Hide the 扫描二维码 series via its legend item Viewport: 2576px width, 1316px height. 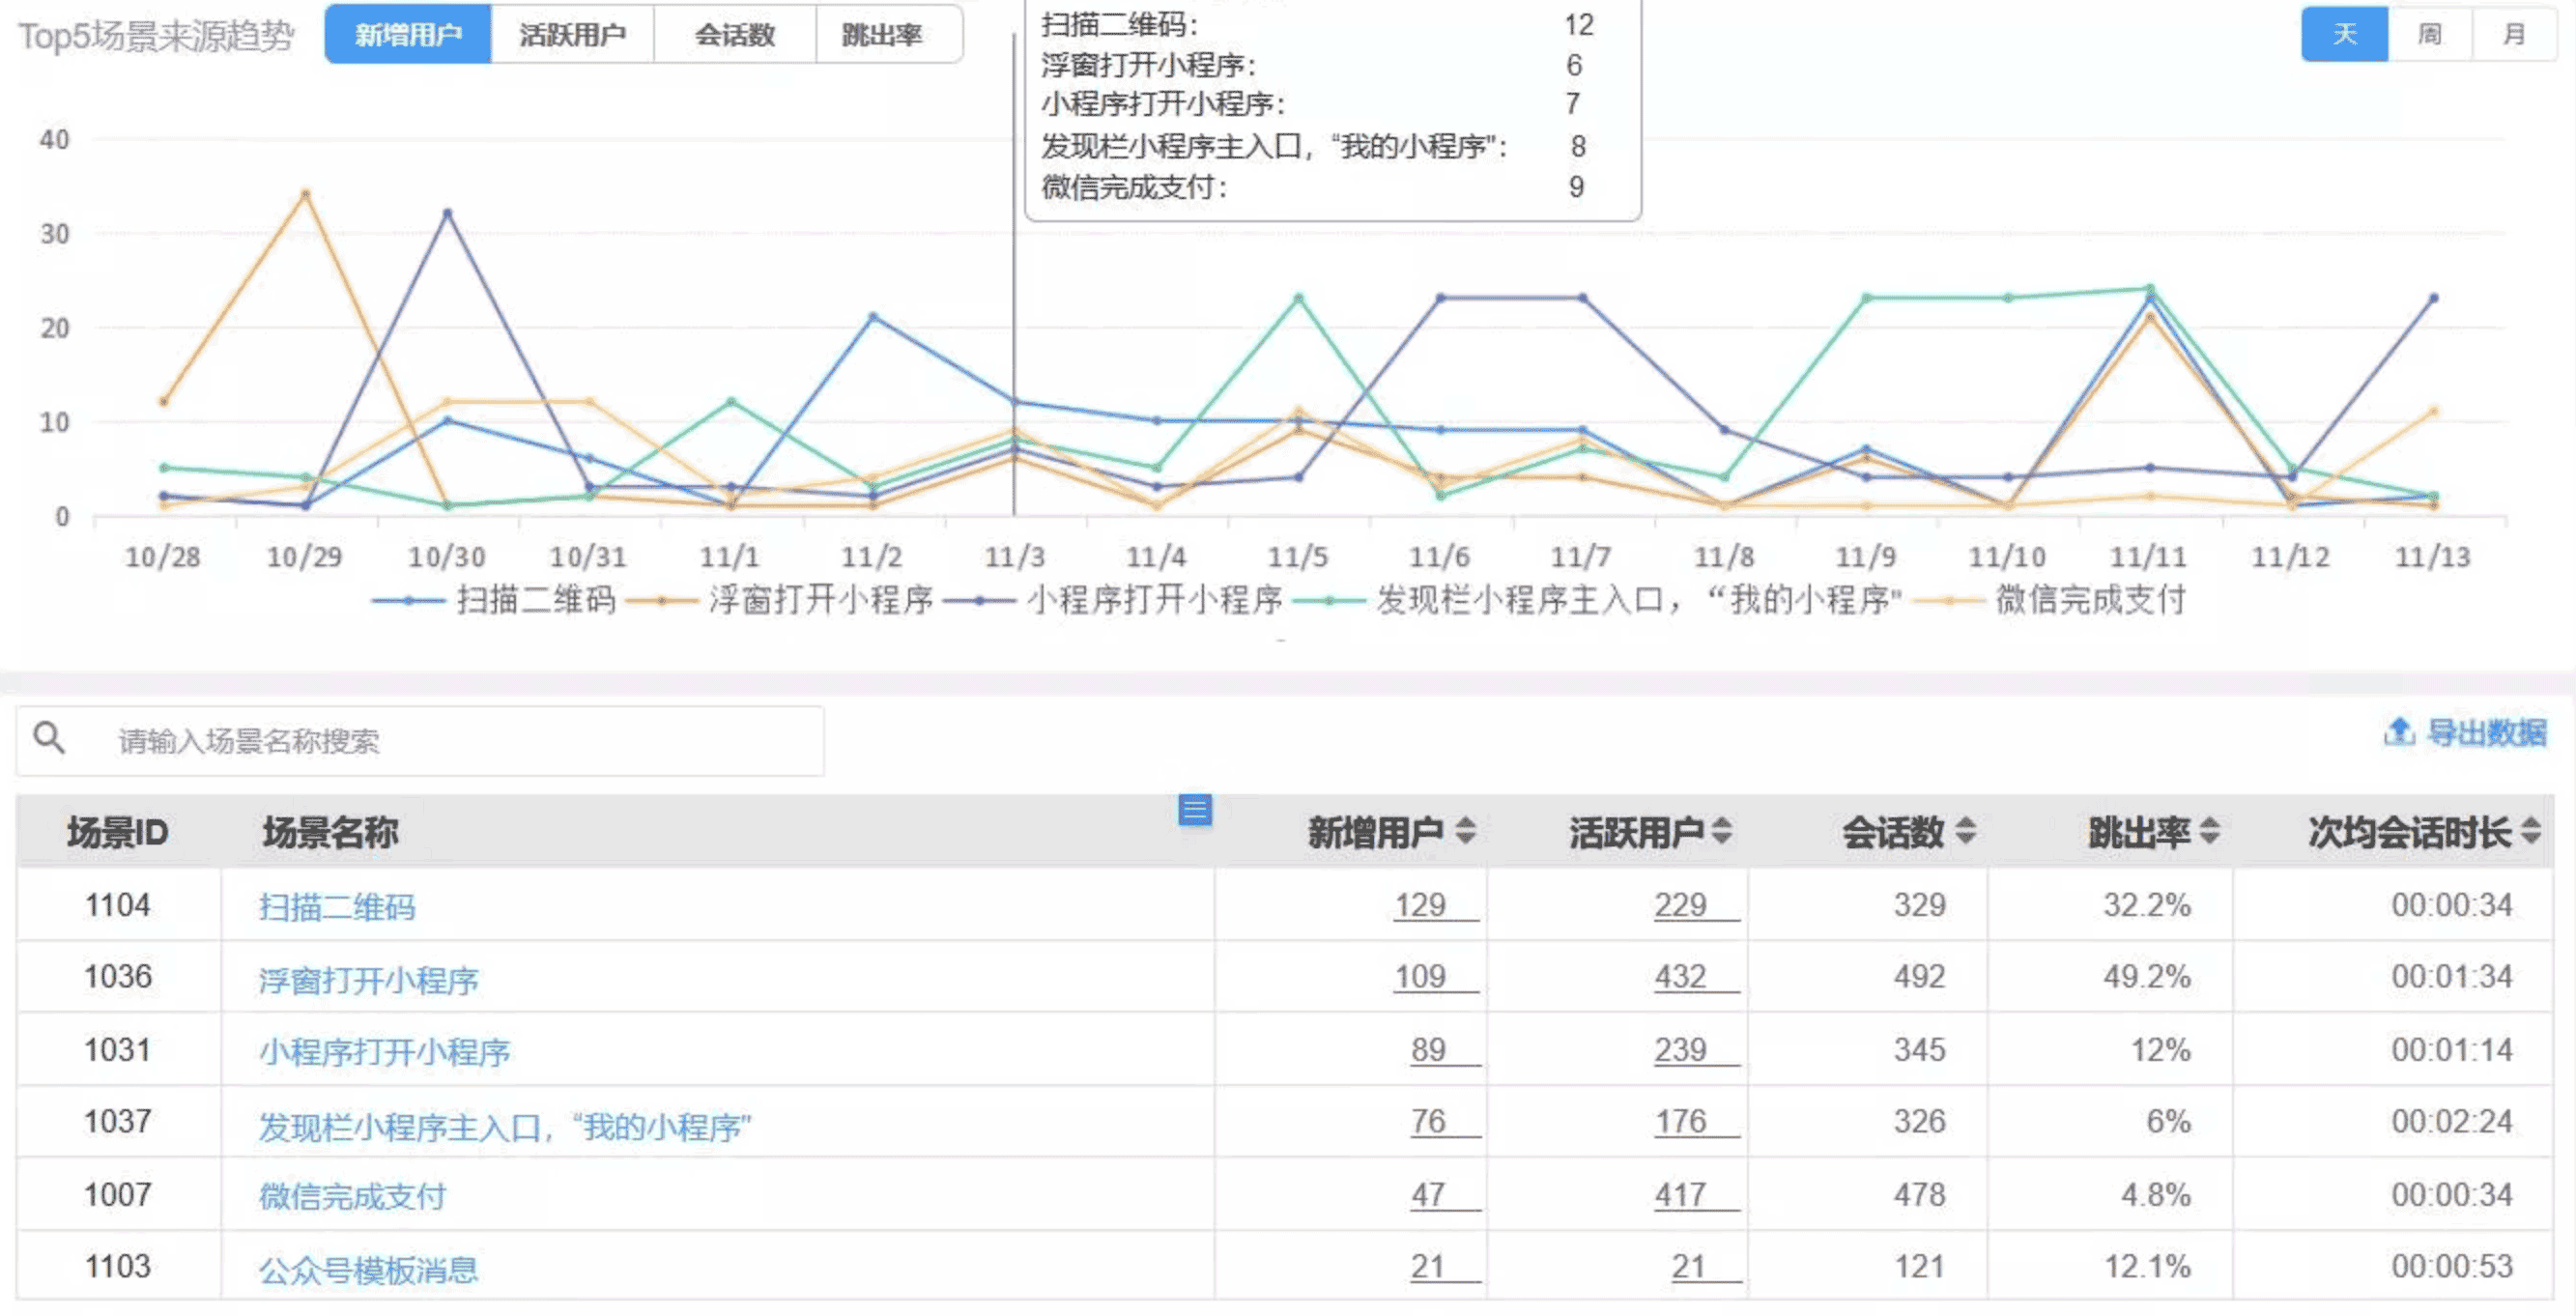point(535,601)
